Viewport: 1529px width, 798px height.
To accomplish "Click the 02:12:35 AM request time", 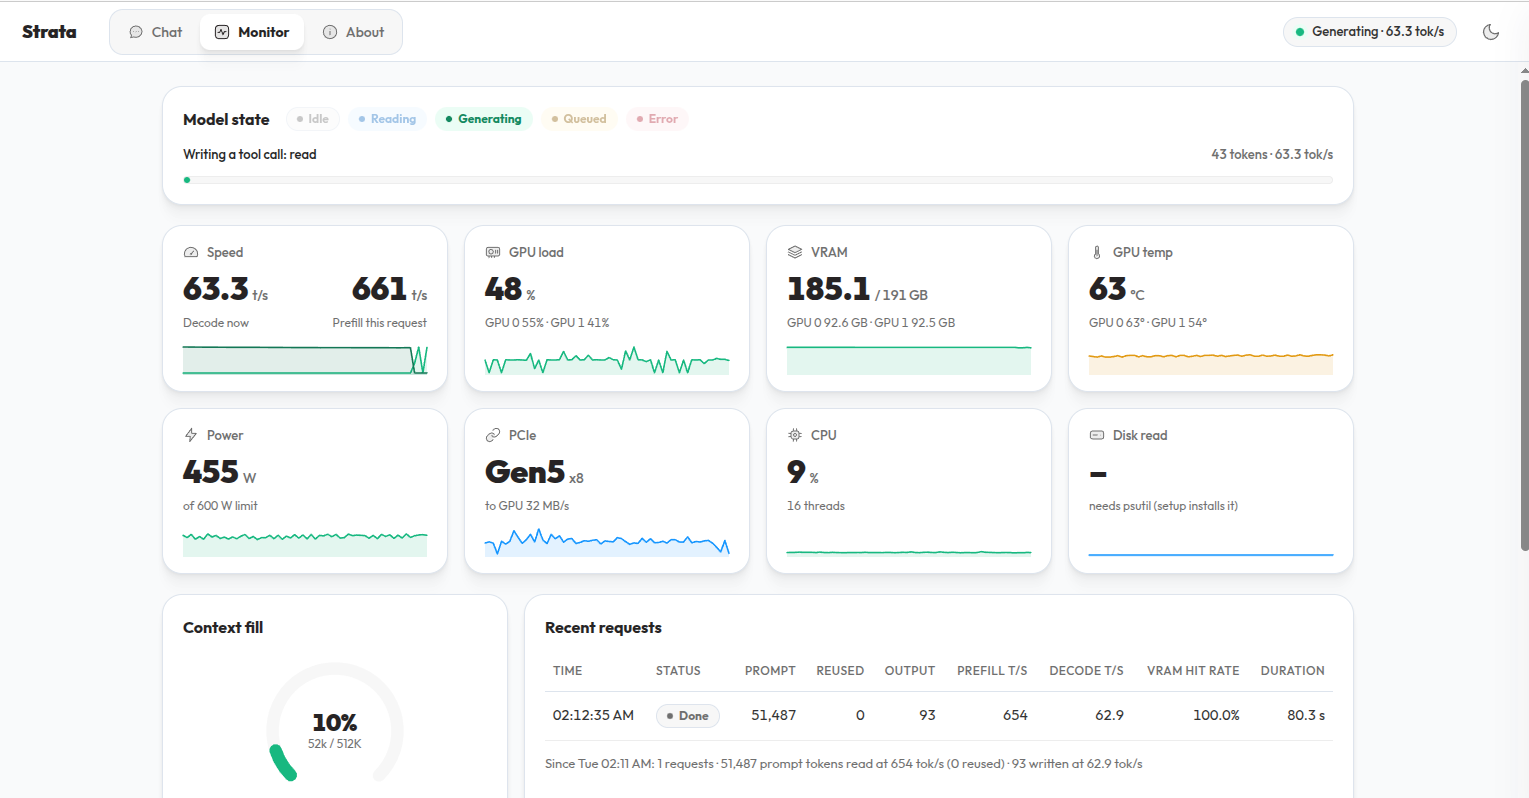I will tap(593, 716).
